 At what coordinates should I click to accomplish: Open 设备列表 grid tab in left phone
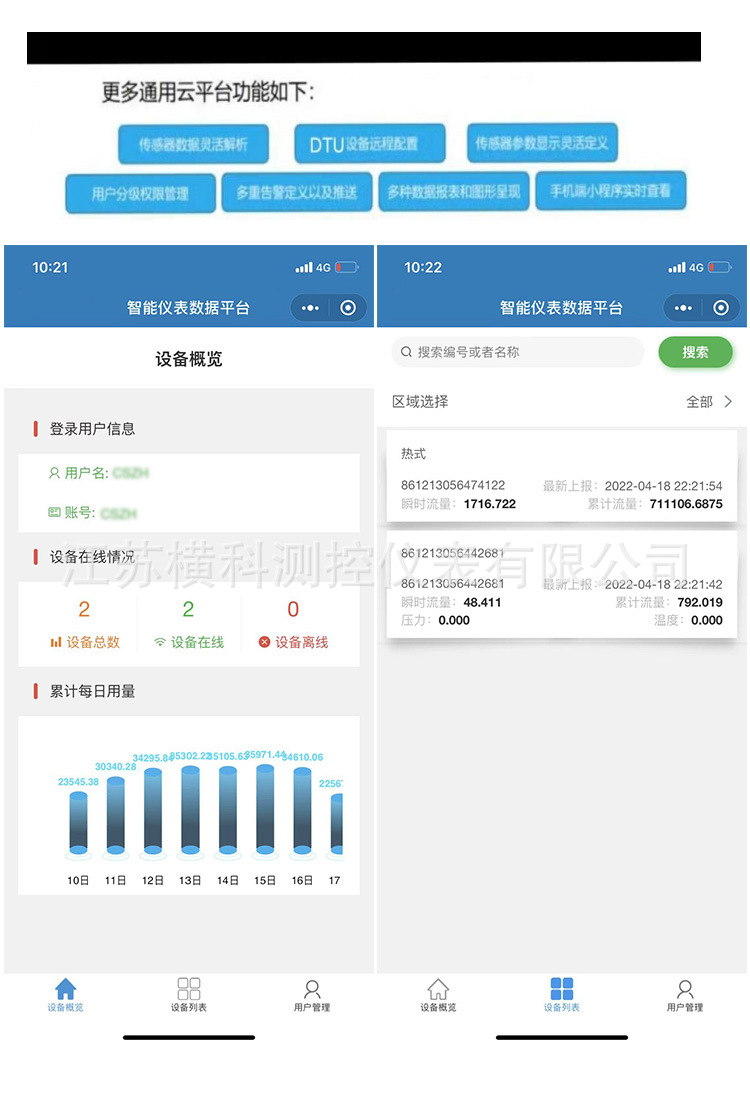[189, 994]
